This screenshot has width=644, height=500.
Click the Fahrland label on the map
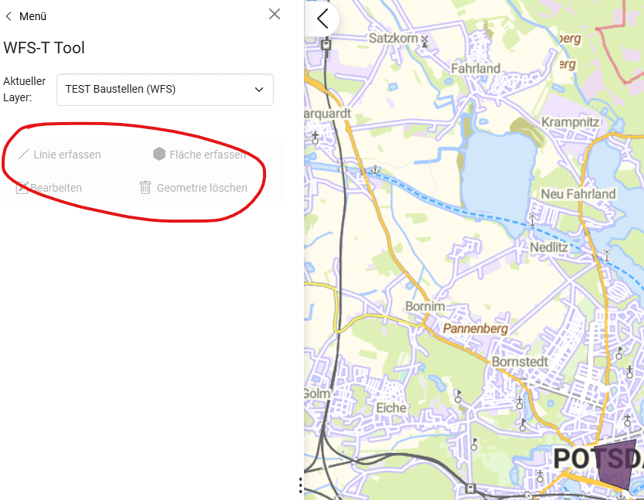[x=475, y=69]
